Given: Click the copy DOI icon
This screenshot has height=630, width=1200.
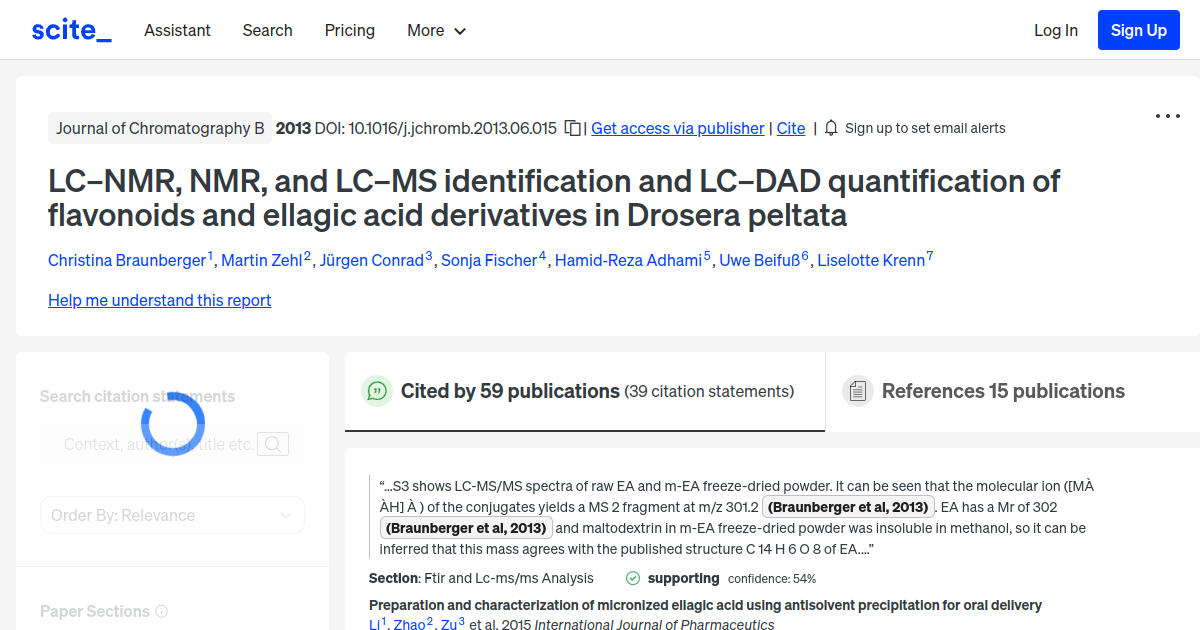Looking at the screenshot, I should tap(572, 128).
